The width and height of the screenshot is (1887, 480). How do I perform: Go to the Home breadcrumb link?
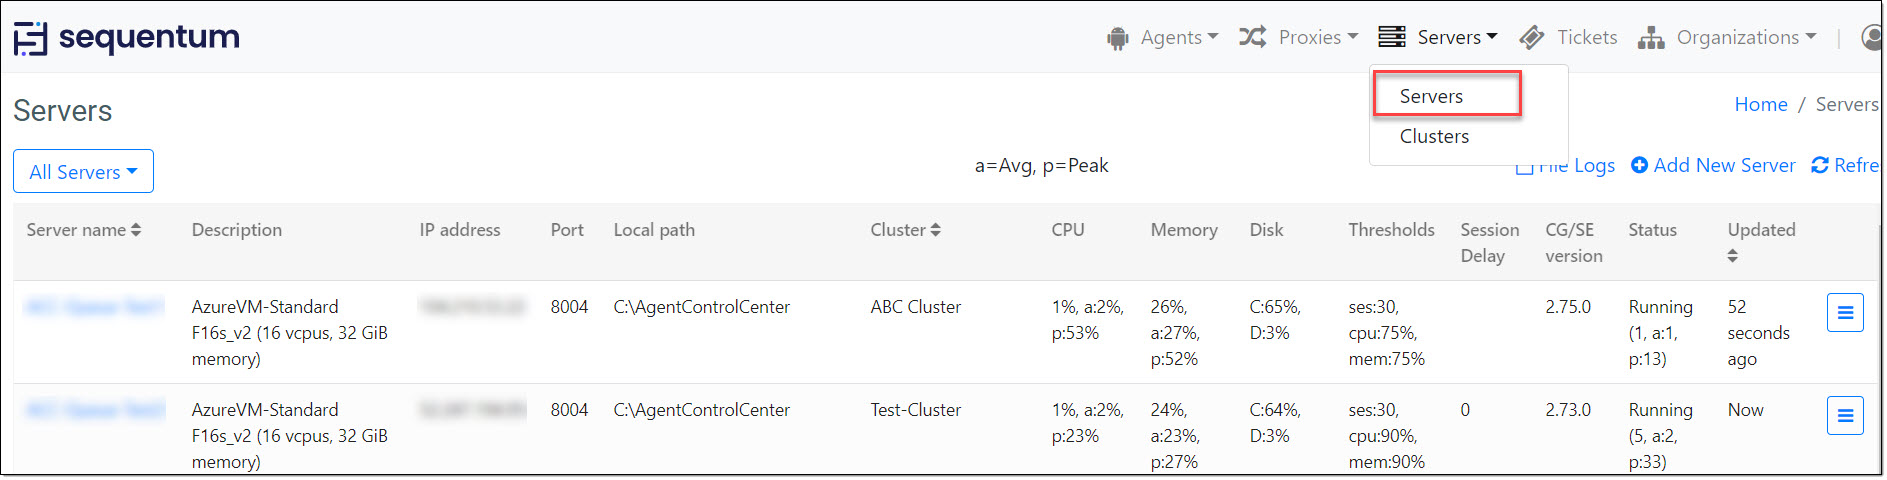pyautogui.click(x=1761, y=104)
